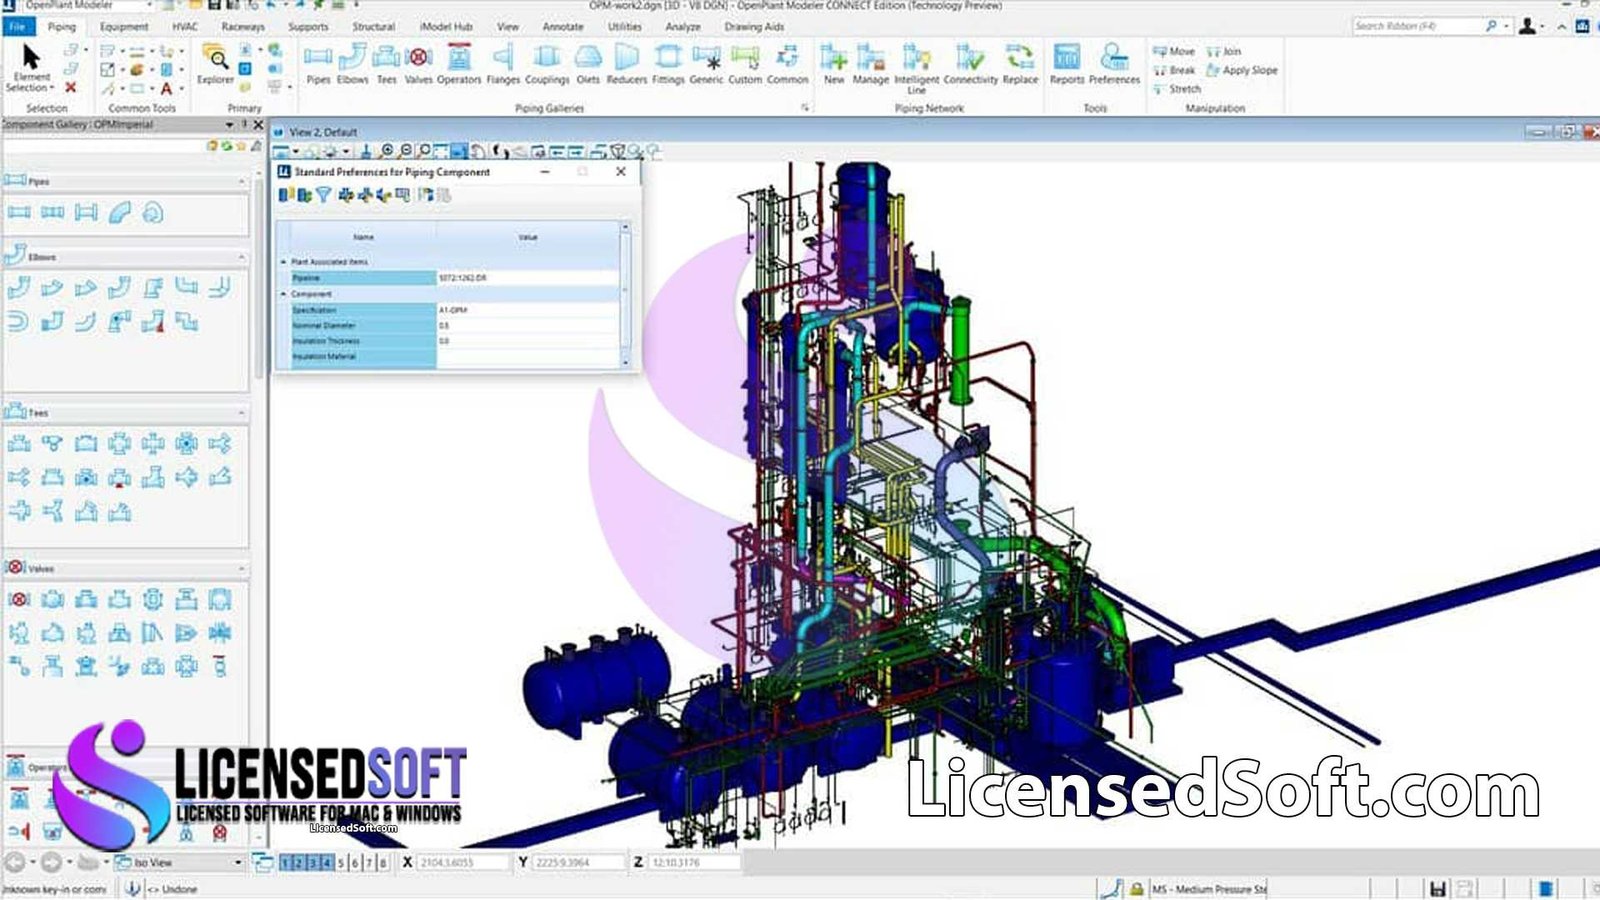Click the Join manipulation button
Image resolution: width=1600 pixels, height=900 pixels.
[x=1223, y=51]
